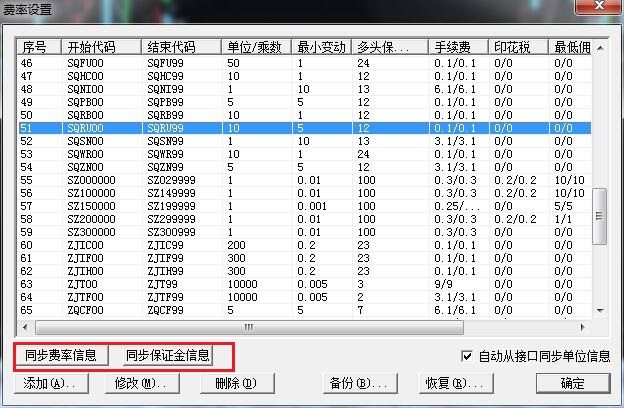624x408 pixels.
Task: Sort by the 开始代码 column header
Action: (101, 47)
